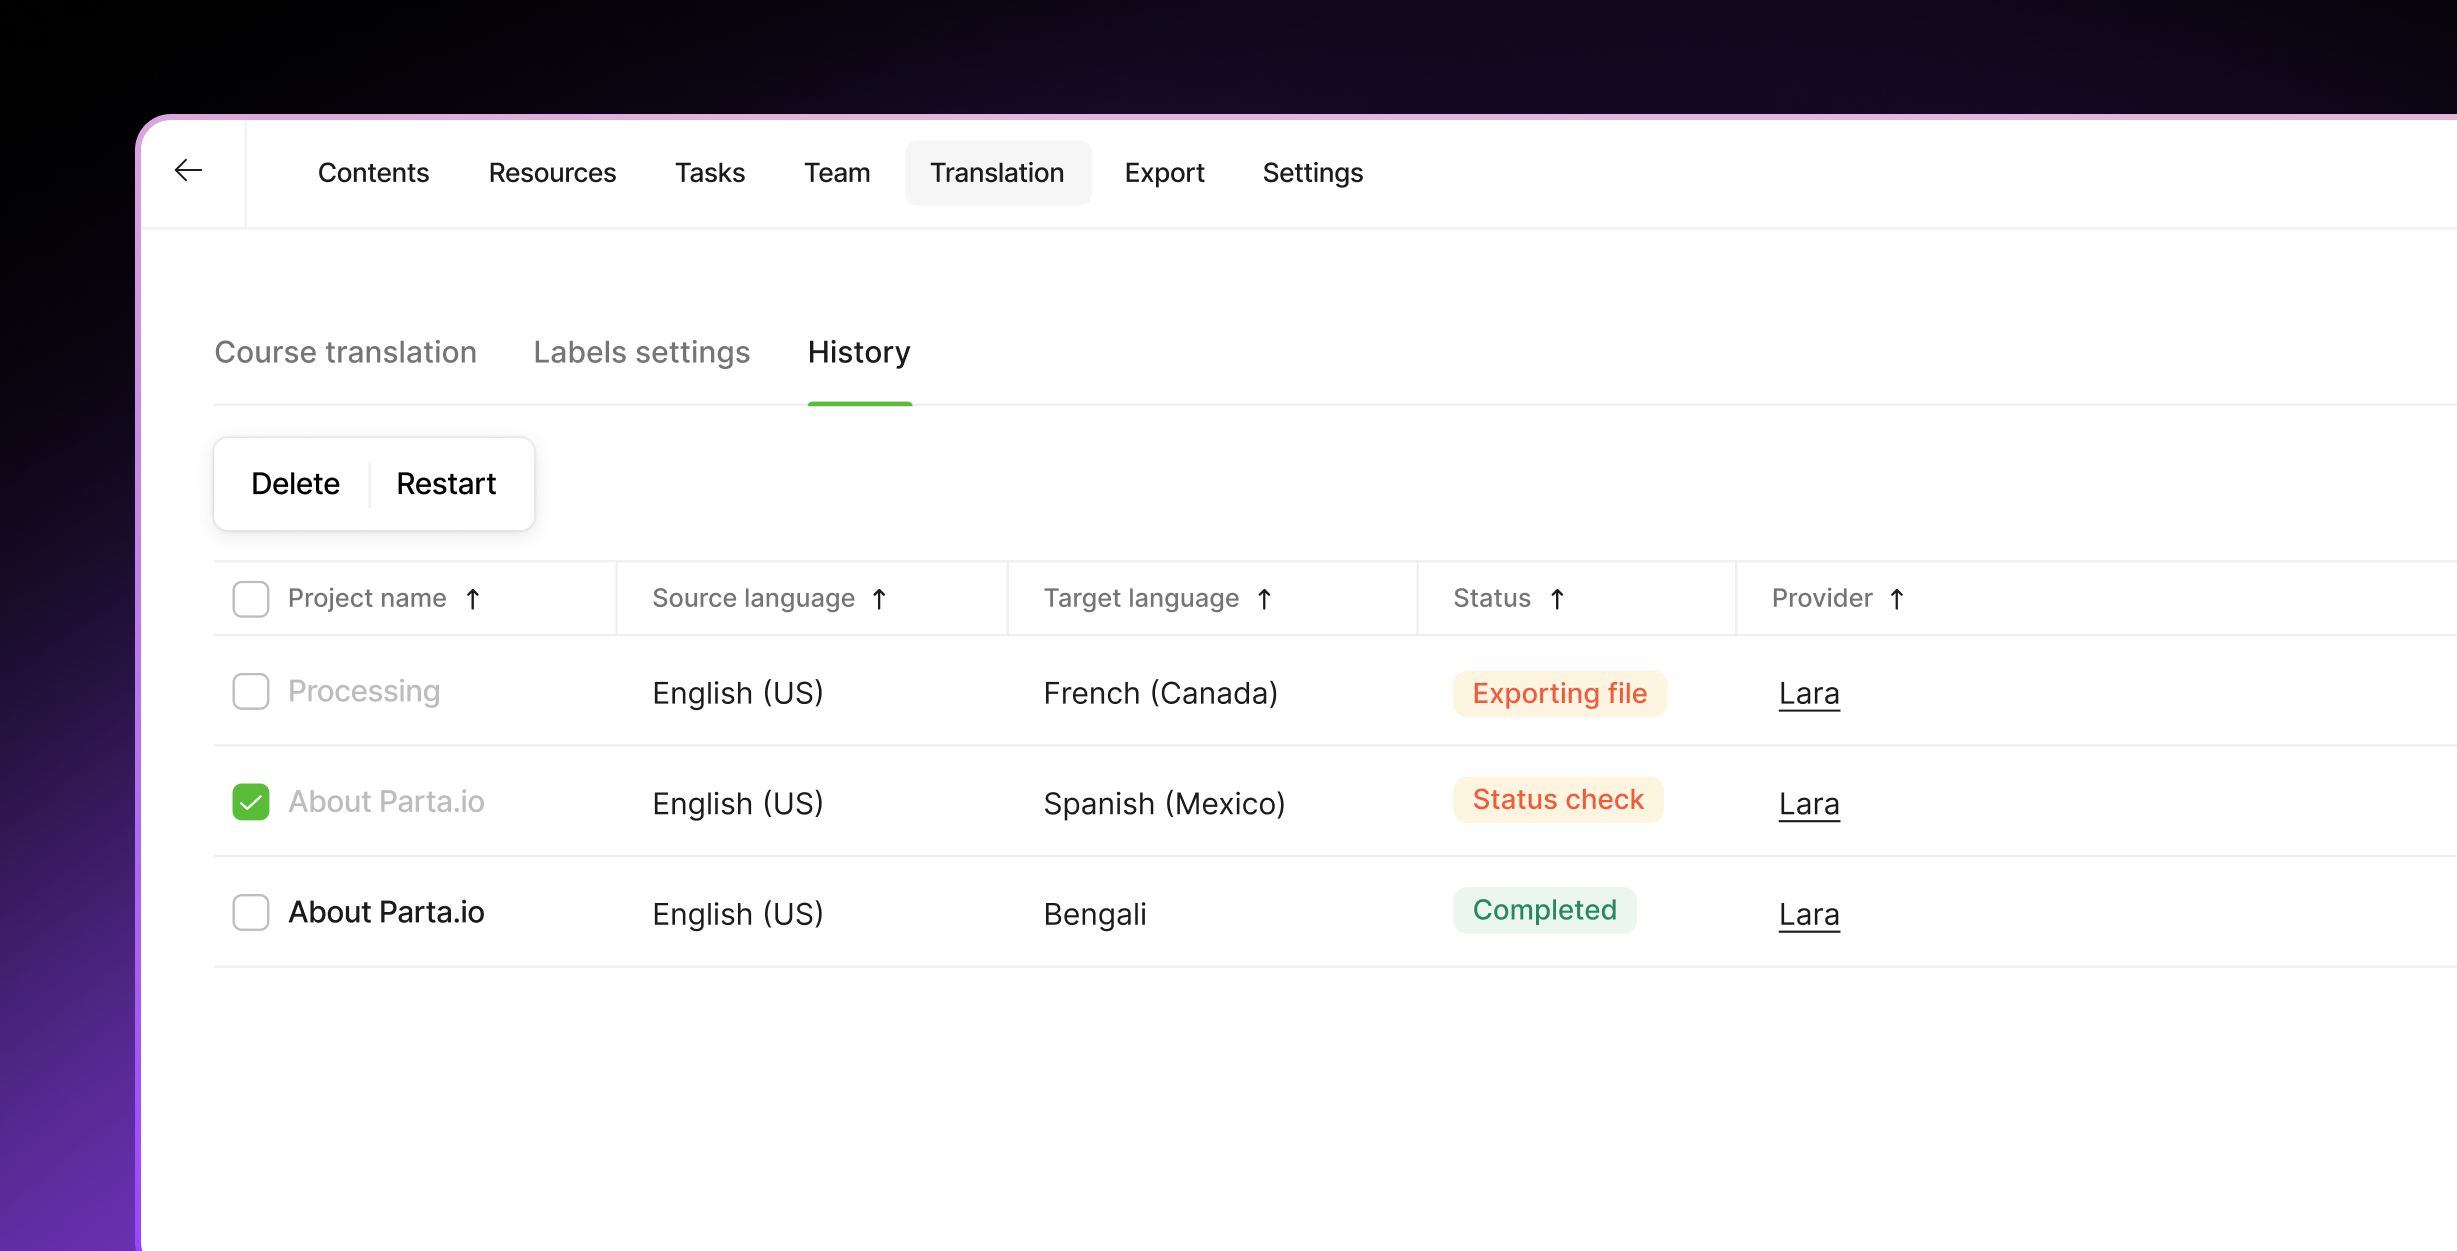This screenshot has width=2457, height=1251.
Task: Sort by Project name arrow
Action: [473, 599]
